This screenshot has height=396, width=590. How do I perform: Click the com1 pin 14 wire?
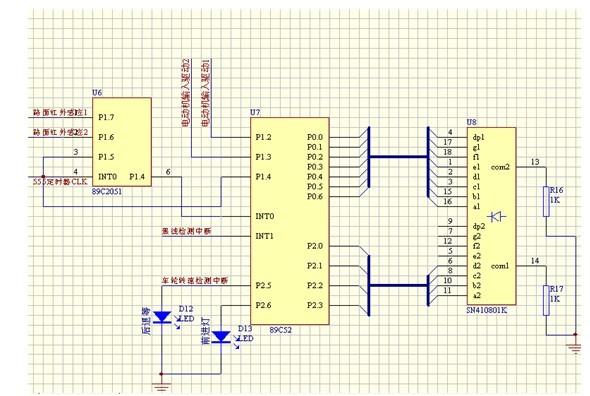coord(531,266)
